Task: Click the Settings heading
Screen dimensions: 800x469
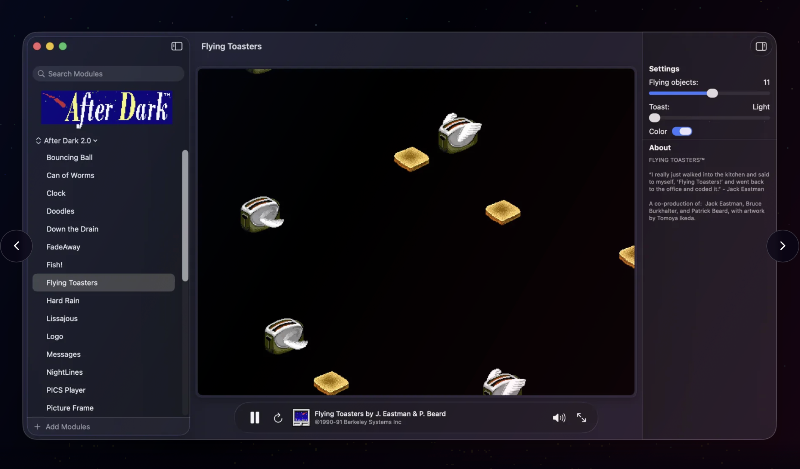Action: 664,68
